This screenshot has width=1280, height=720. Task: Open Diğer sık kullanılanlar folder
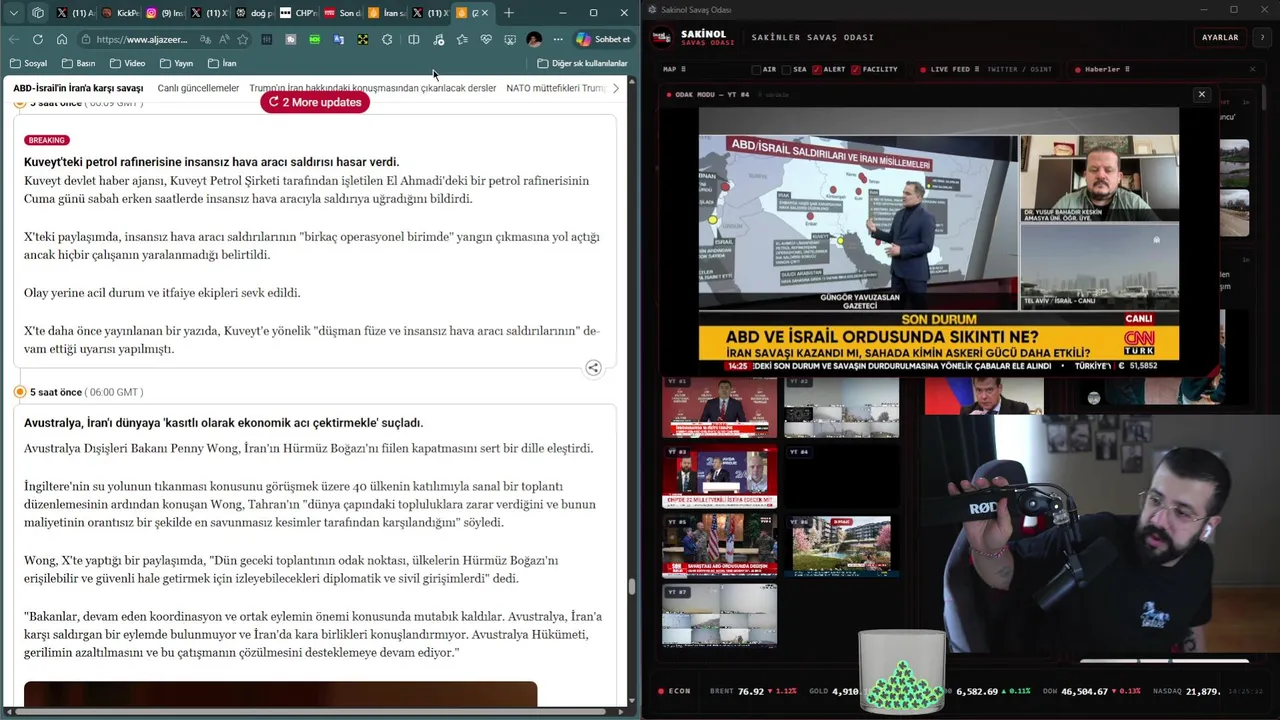pos(583,63)
